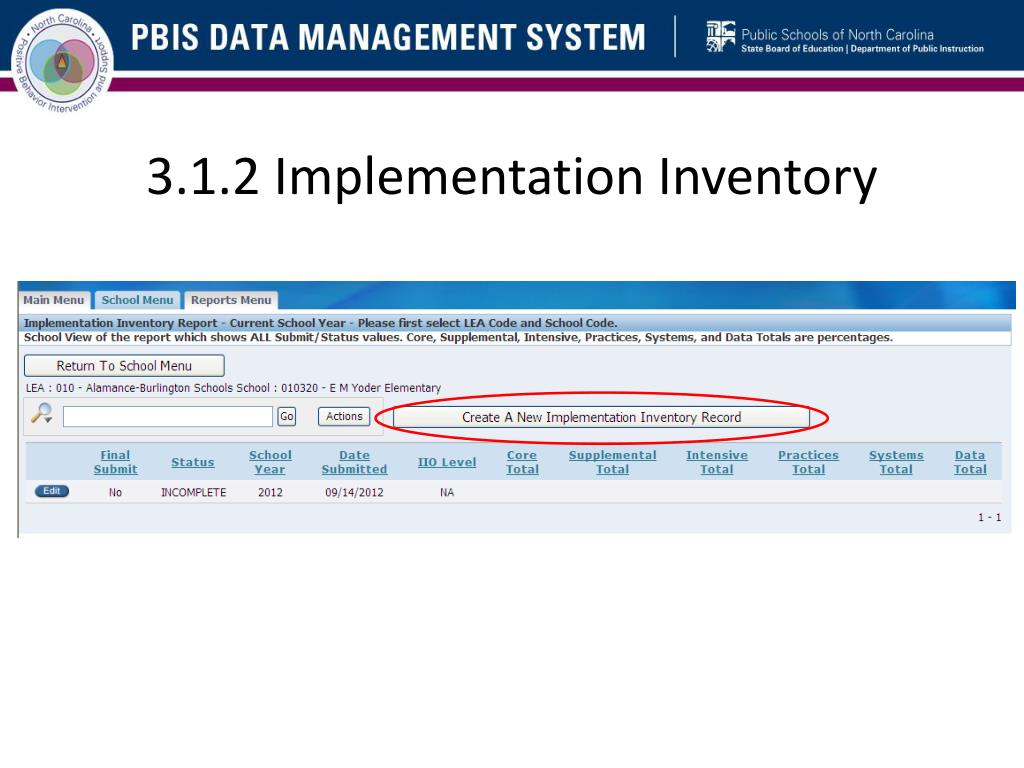Screen dimensions: 1024x768
Task: Click the 1 - 1 pagination text
Action: (x=989, y=517)
